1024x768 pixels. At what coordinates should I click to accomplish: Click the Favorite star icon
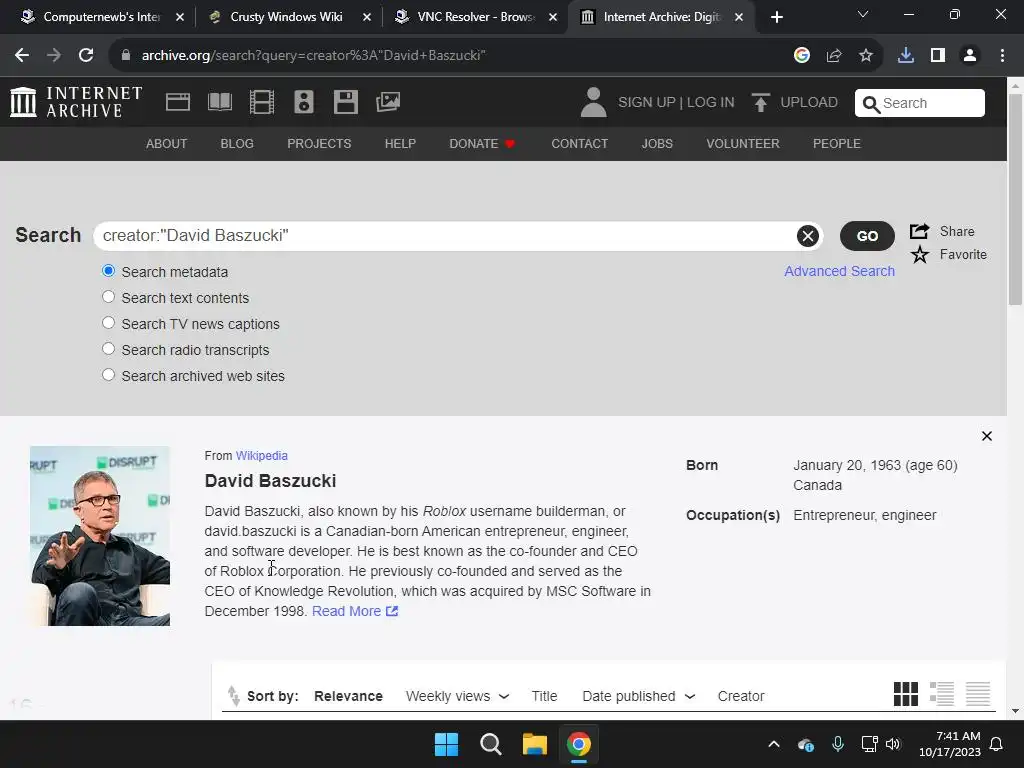(920, 255)
